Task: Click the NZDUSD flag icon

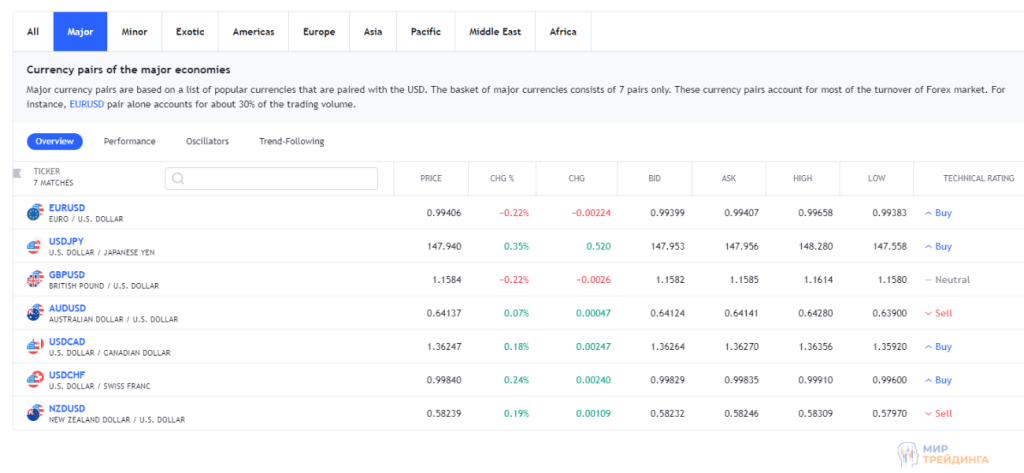Action: [34, 413]
